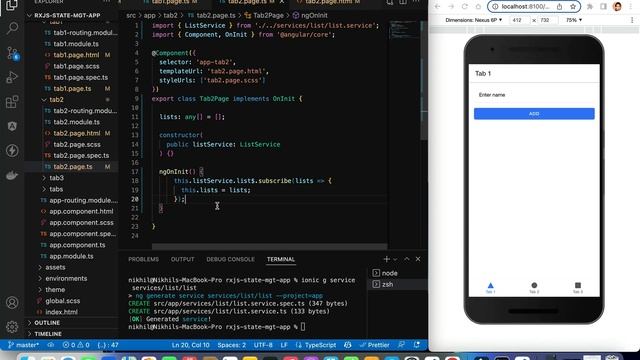This screenshot has width=640, height=360.
Task: Open the Extensions view
Action: pyautogui.click(x=12, y=102)
